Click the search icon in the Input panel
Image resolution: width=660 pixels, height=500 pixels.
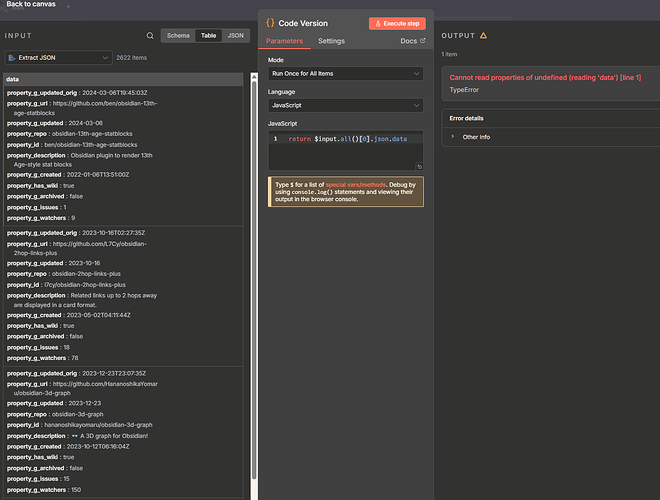pyautogui.click(x=150, y=35)
